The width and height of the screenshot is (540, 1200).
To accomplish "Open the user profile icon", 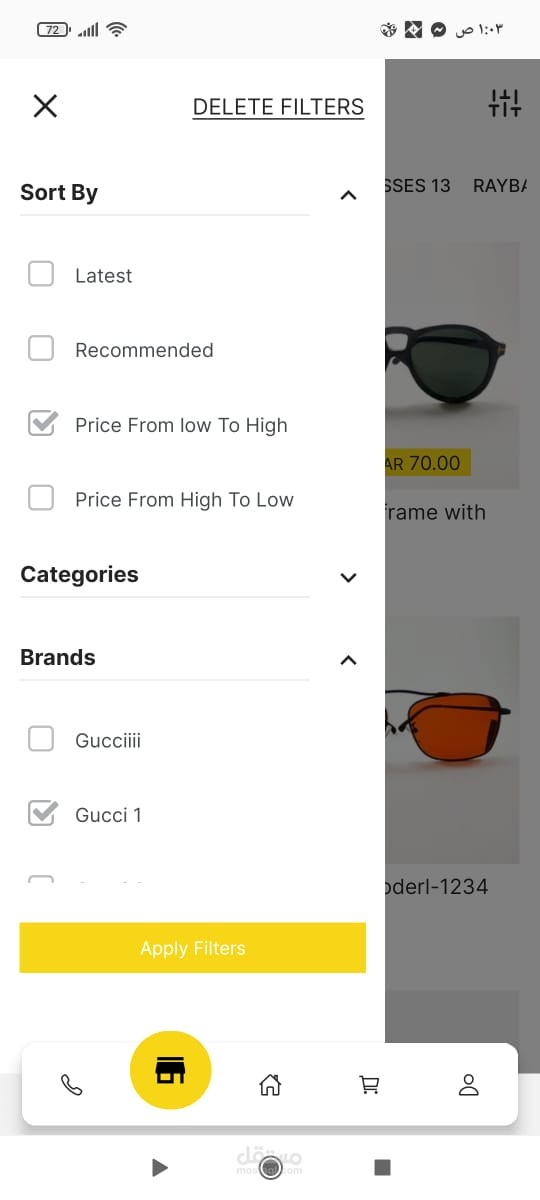I will [469, 1085].
